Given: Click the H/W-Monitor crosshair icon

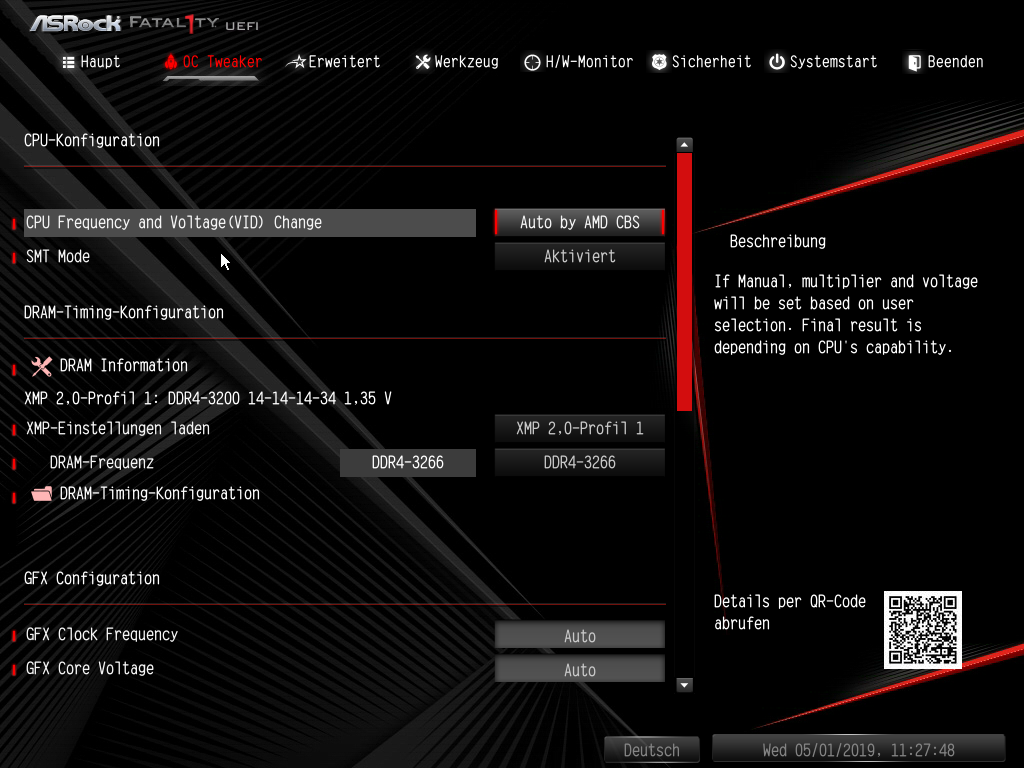Looking at the screenshot, I should 532,62.
